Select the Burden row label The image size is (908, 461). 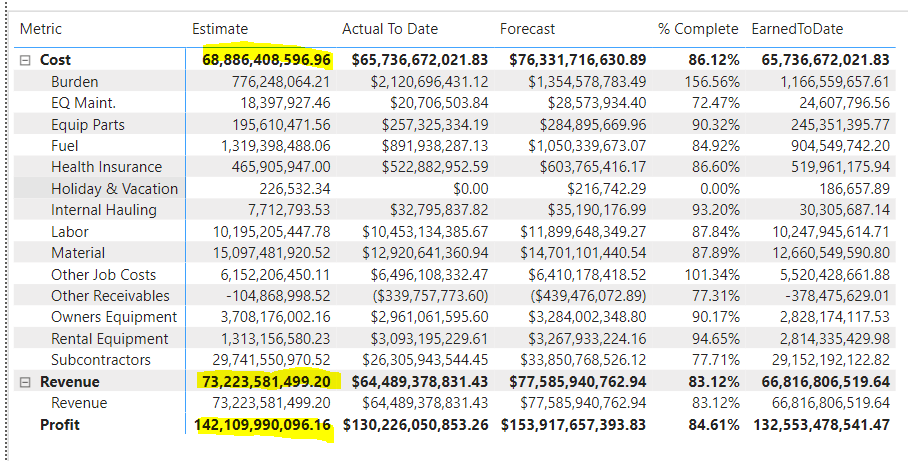[x=75, y=82]
